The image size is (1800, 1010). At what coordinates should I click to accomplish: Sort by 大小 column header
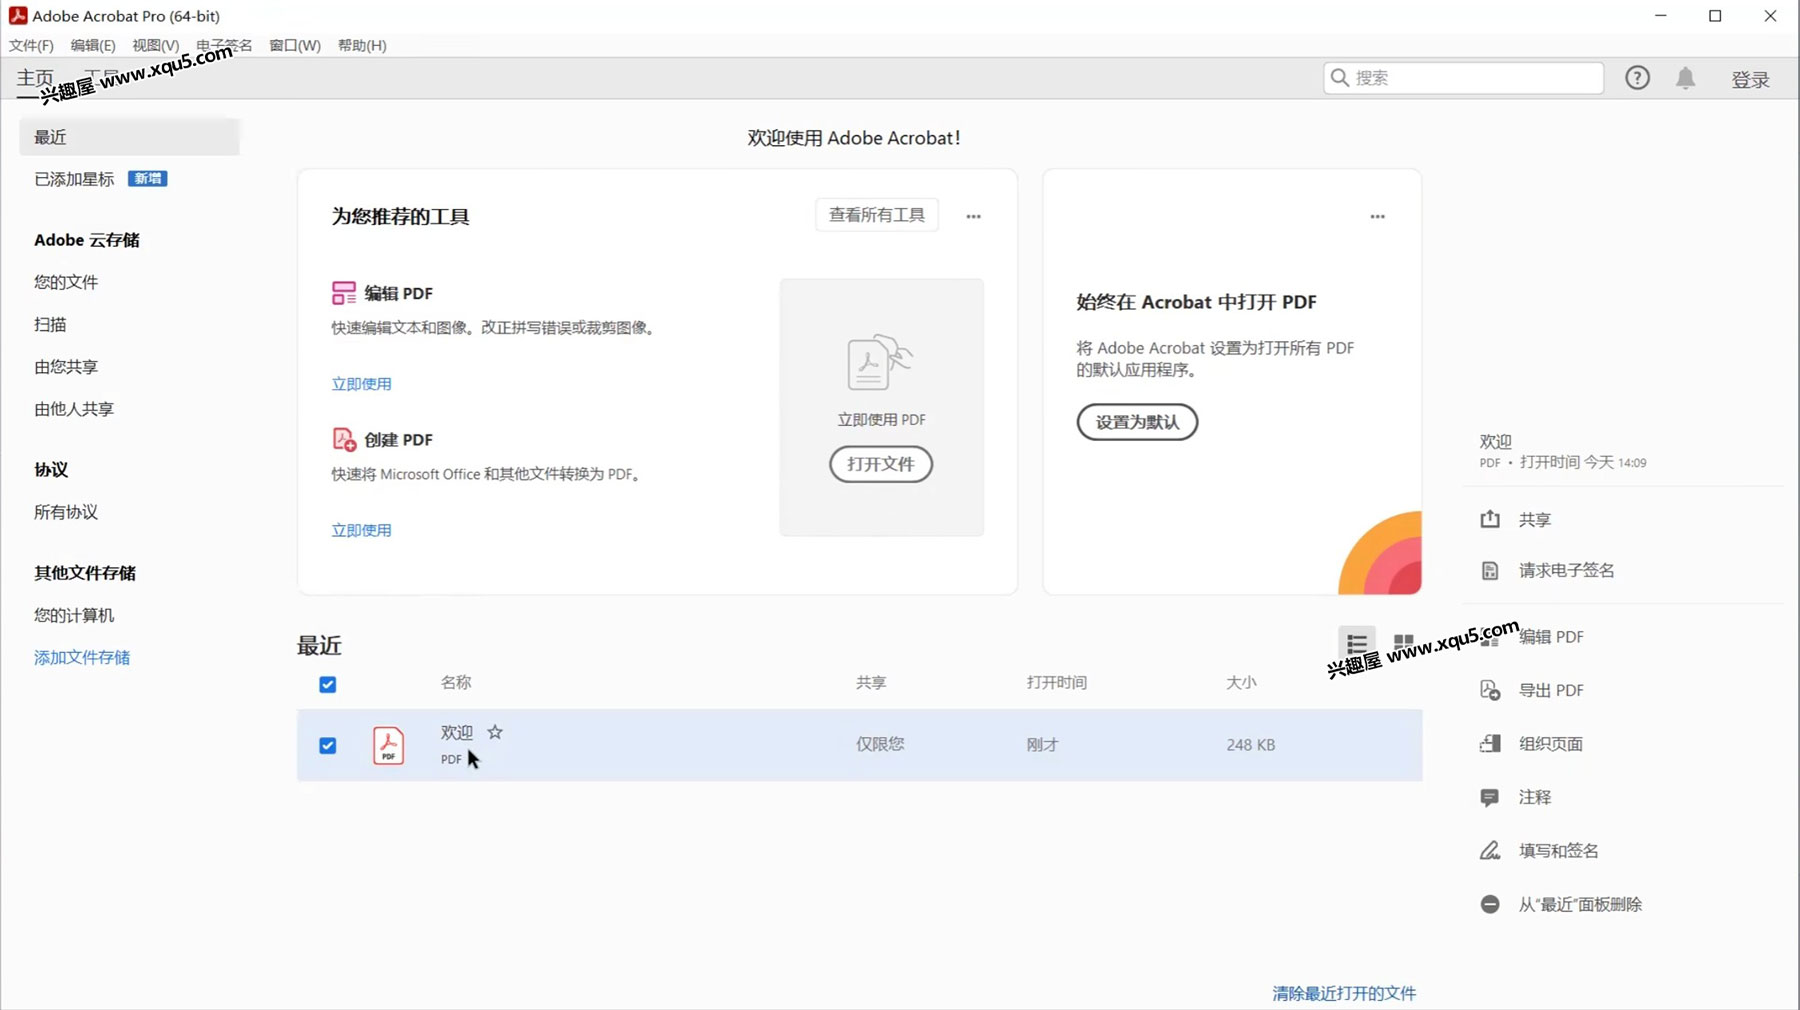pyautogui.click(x=1241, y=682)
